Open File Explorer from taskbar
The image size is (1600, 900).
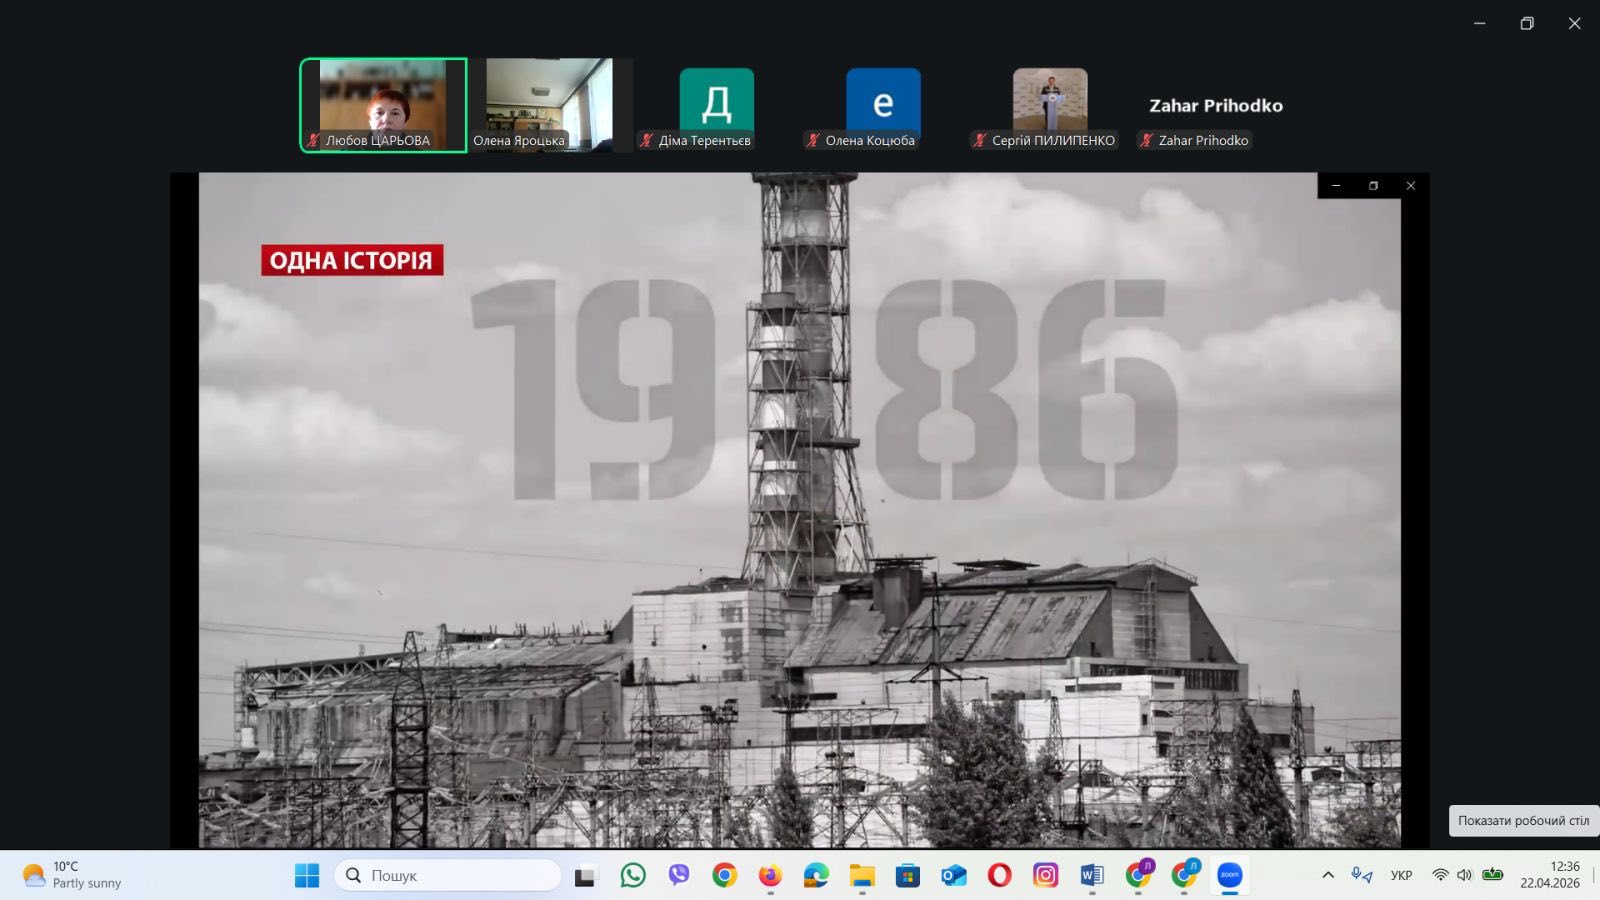coord(862,876)
